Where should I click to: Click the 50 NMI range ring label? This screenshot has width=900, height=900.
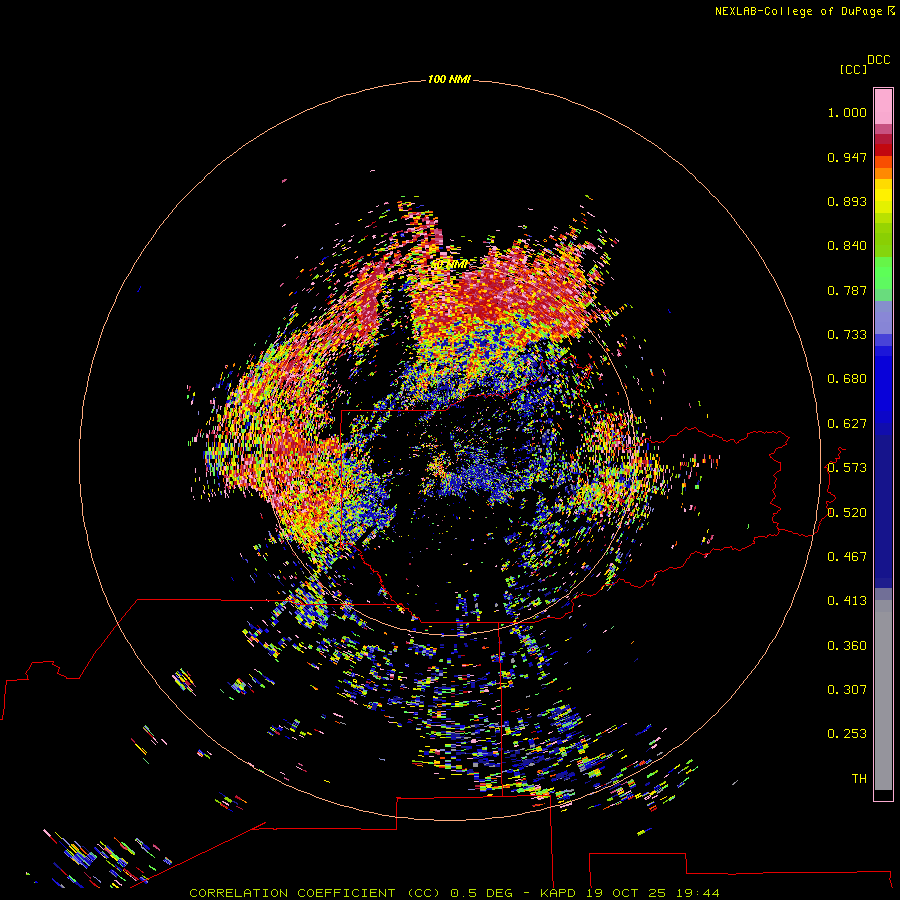click(x=449, y=265)
